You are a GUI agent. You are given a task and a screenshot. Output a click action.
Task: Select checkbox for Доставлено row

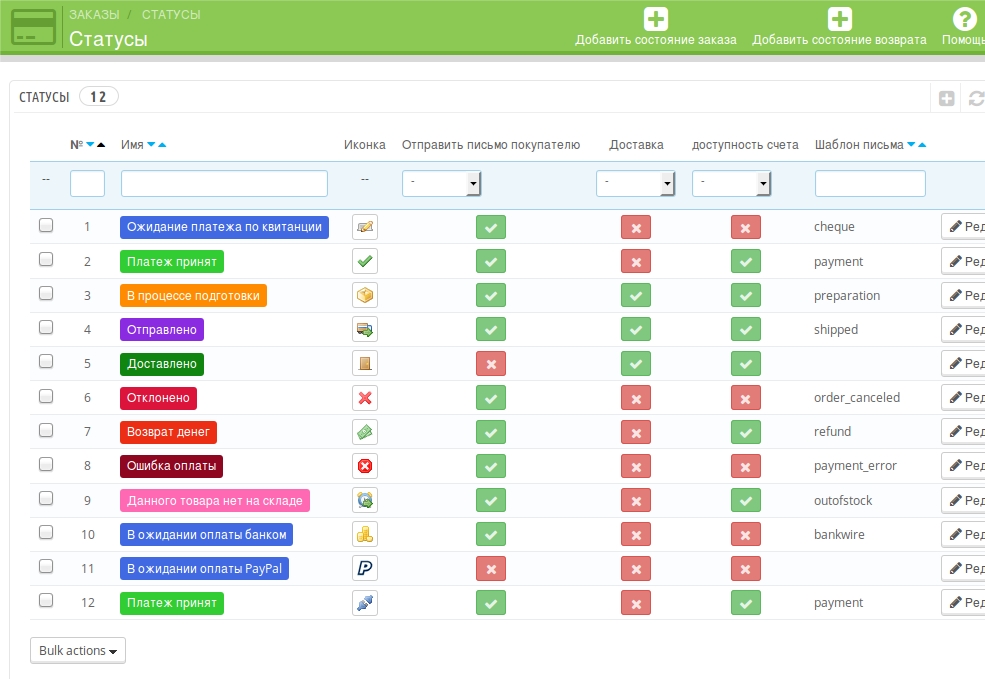point(46,361)
